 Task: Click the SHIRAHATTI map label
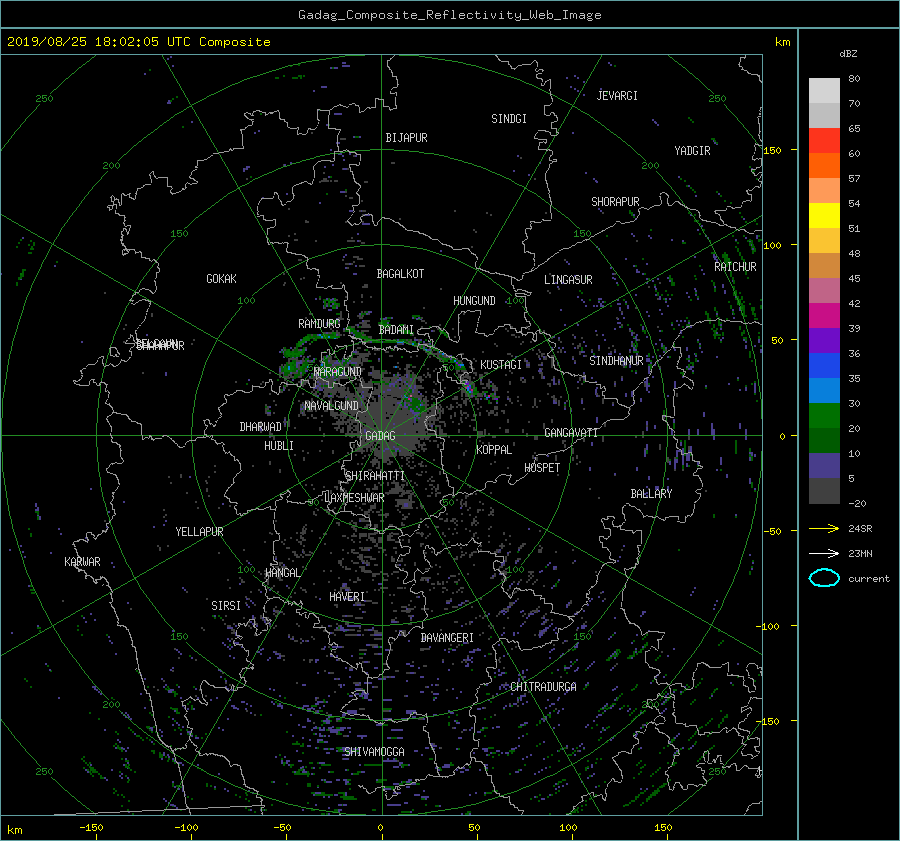click(375, 476)
